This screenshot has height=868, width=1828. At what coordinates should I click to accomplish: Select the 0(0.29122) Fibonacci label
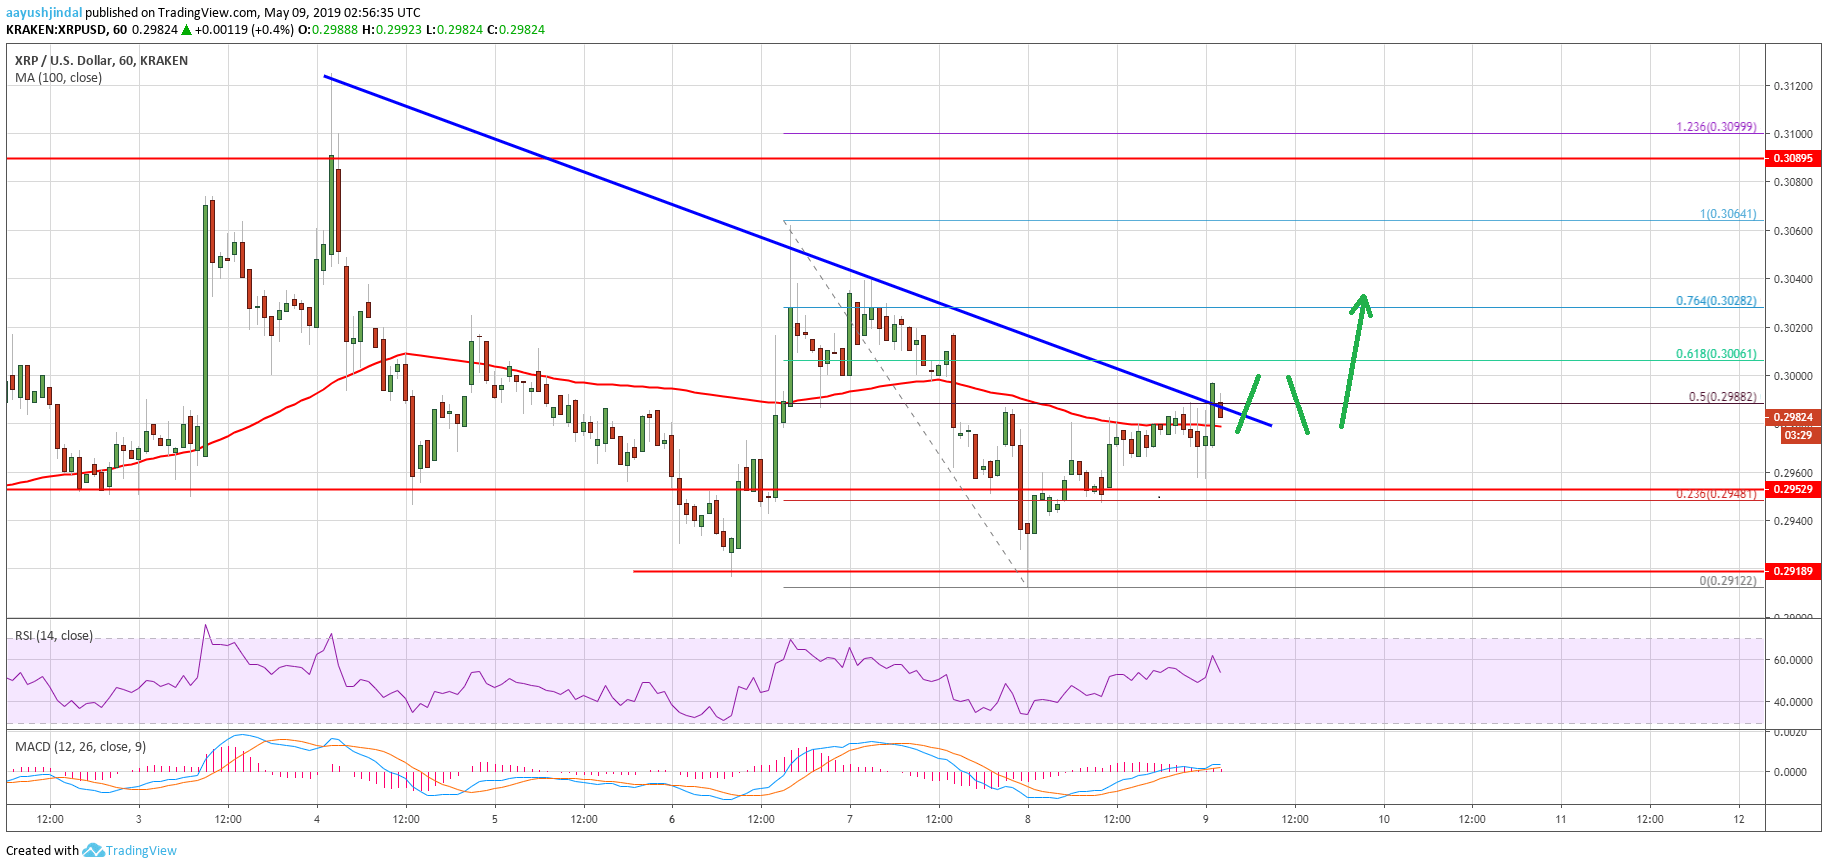pos(1728,581)
